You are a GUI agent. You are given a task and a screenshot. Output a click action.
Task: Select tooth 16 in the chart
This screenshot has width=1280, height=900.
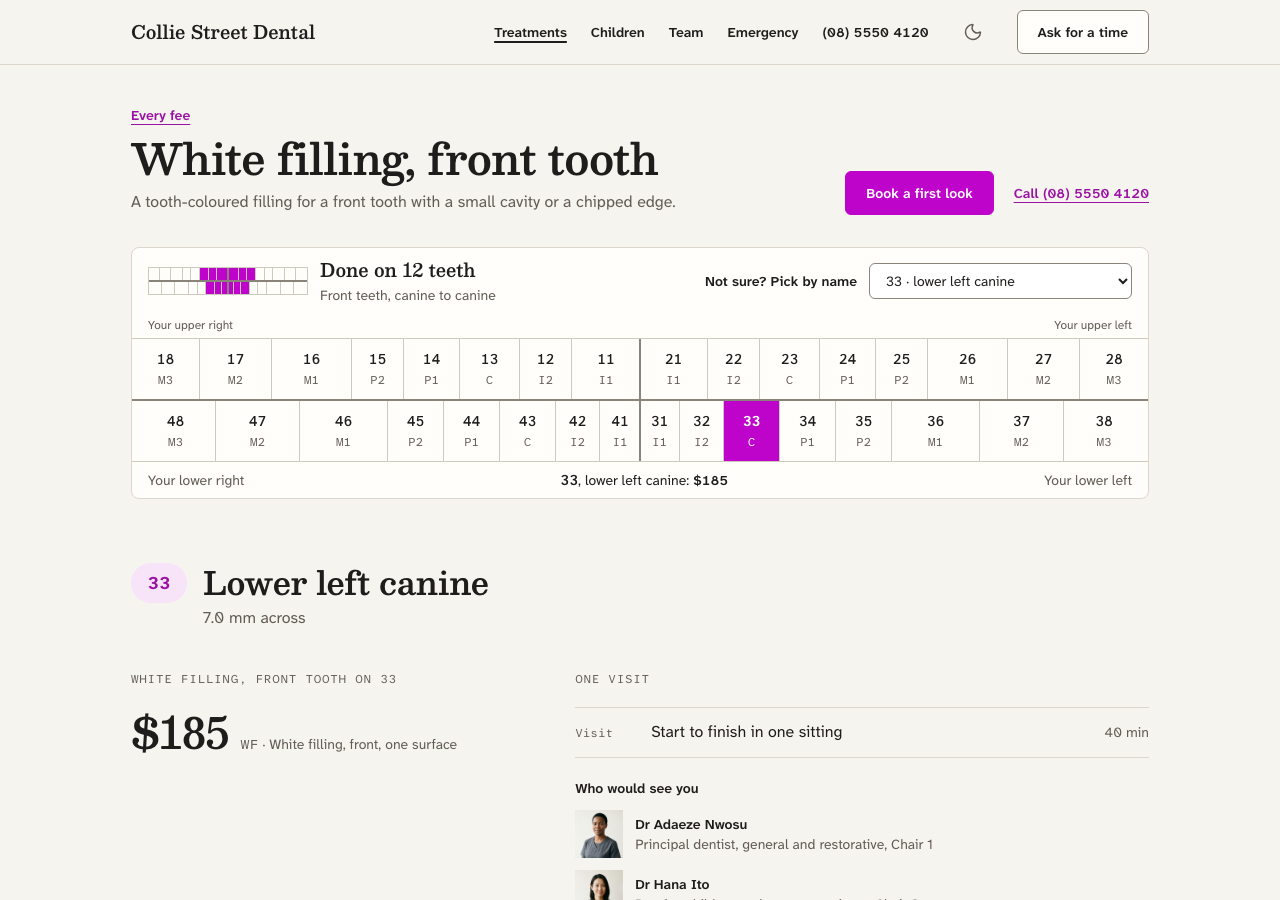(312, 369)
